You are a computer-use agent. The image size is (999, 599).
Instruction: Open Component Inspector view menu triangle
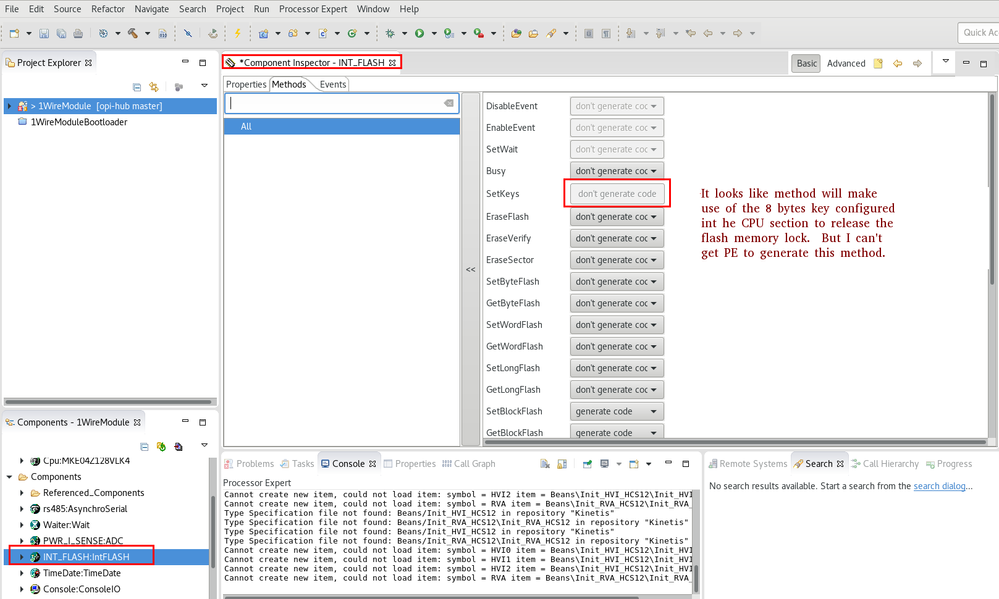pos(945,61)
